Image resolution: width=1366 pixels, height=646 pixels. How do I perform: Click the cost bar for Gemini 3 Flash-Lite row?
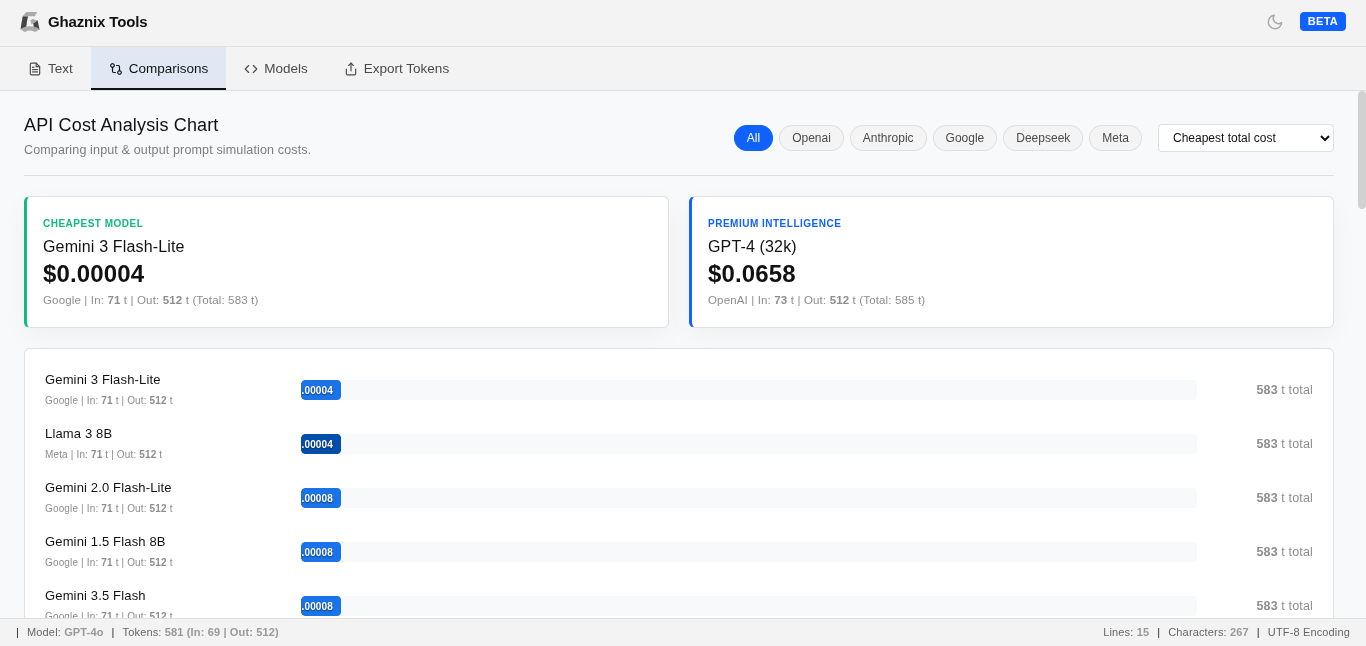[321, 390]
